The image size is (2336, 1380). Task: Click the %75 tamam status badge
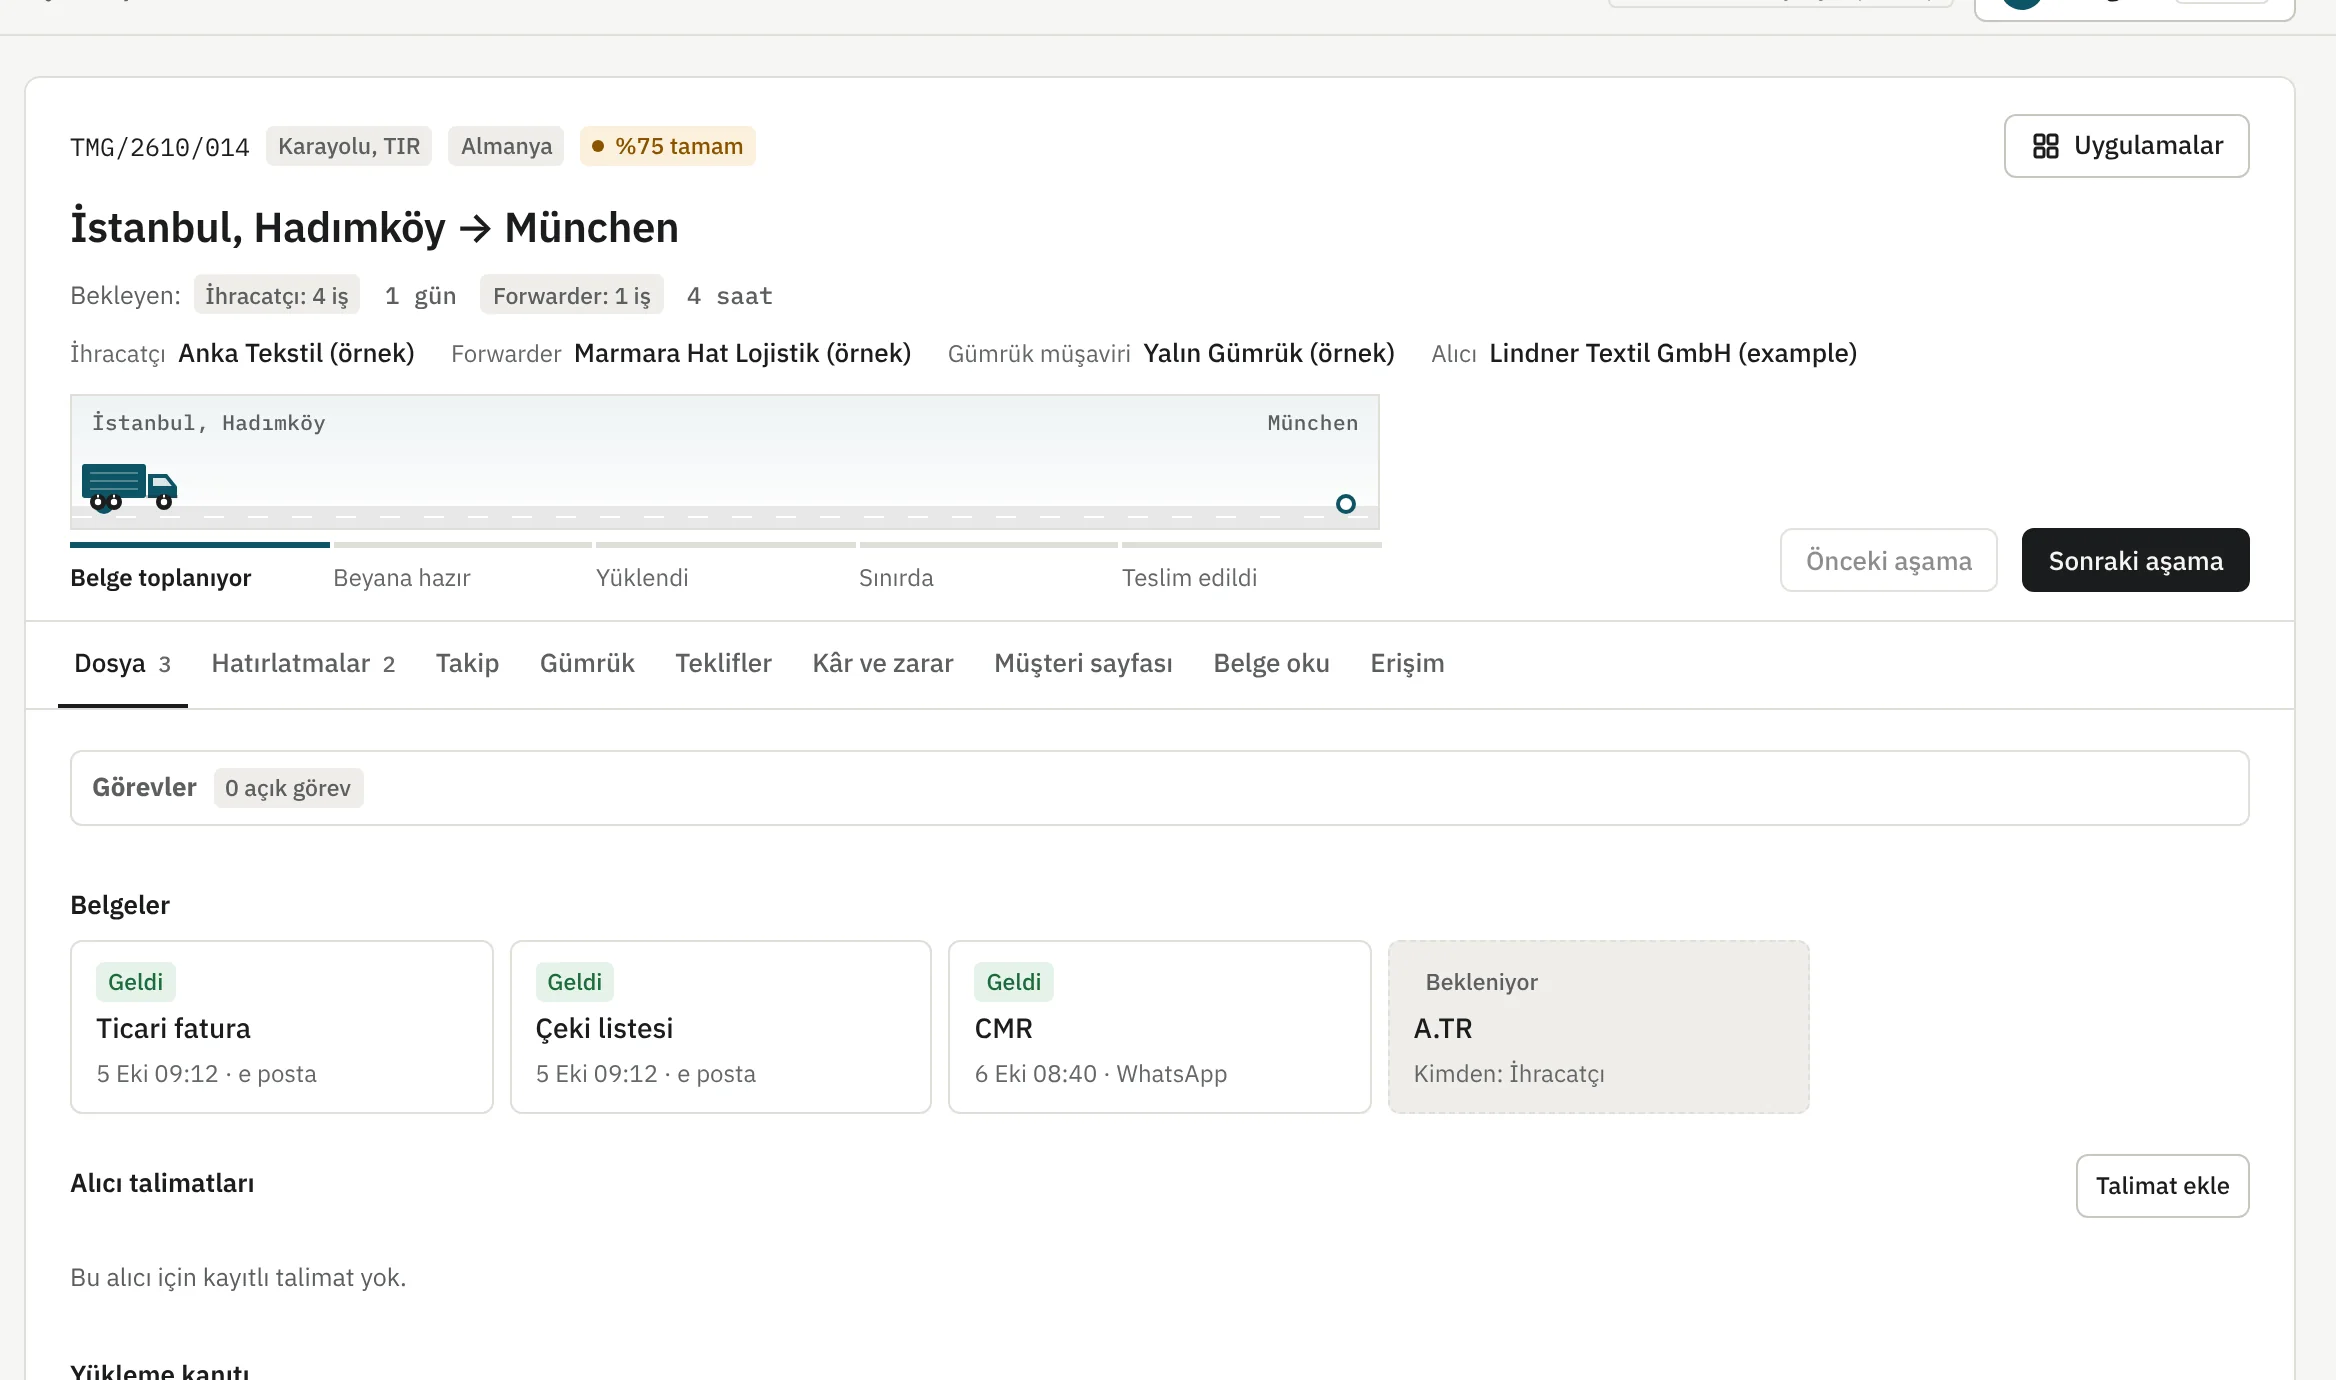pyautogui.click(x=668, y=146)
